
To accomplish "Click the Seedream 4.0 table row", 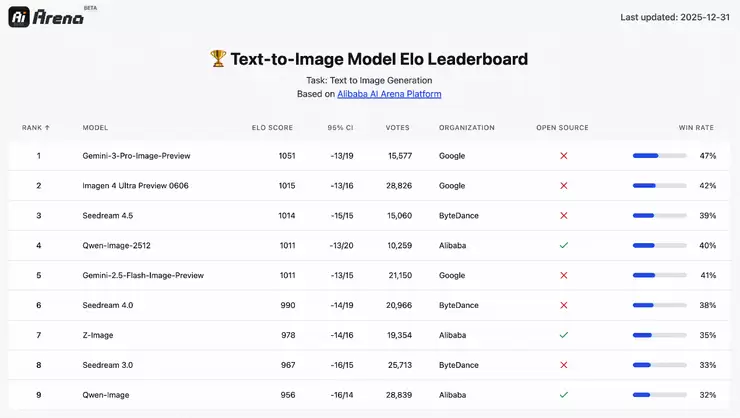I will (x=369, y=305).
